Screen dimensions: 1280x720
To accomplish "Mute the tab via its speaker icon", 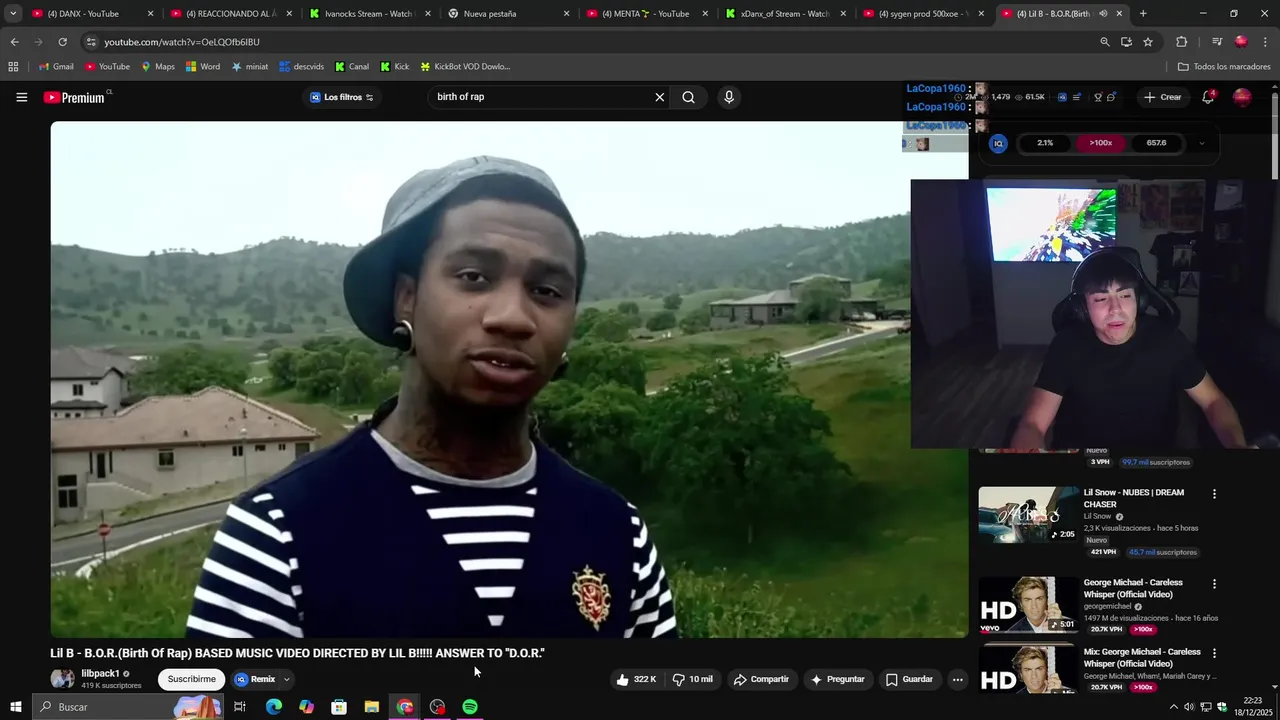I will (1103, 14).
